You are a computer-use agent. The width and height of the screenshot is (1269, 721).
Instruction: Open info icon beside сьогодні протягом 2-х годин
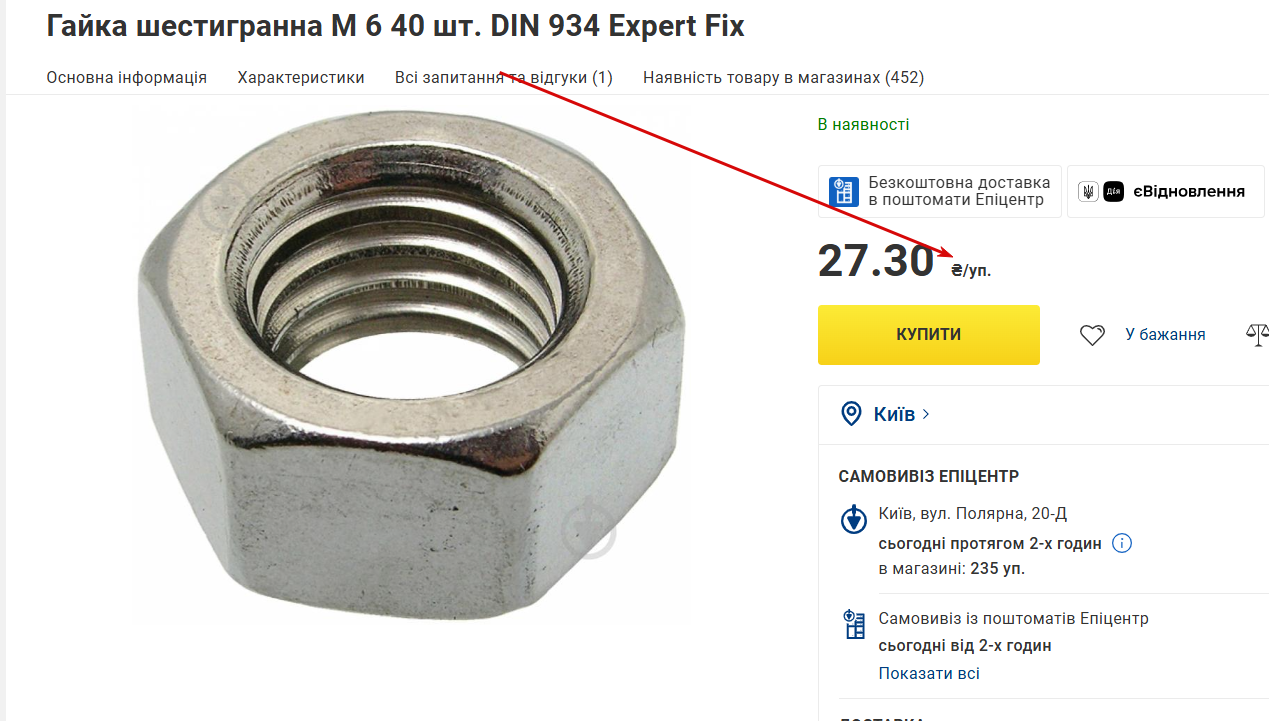(x=1122, y=544)
